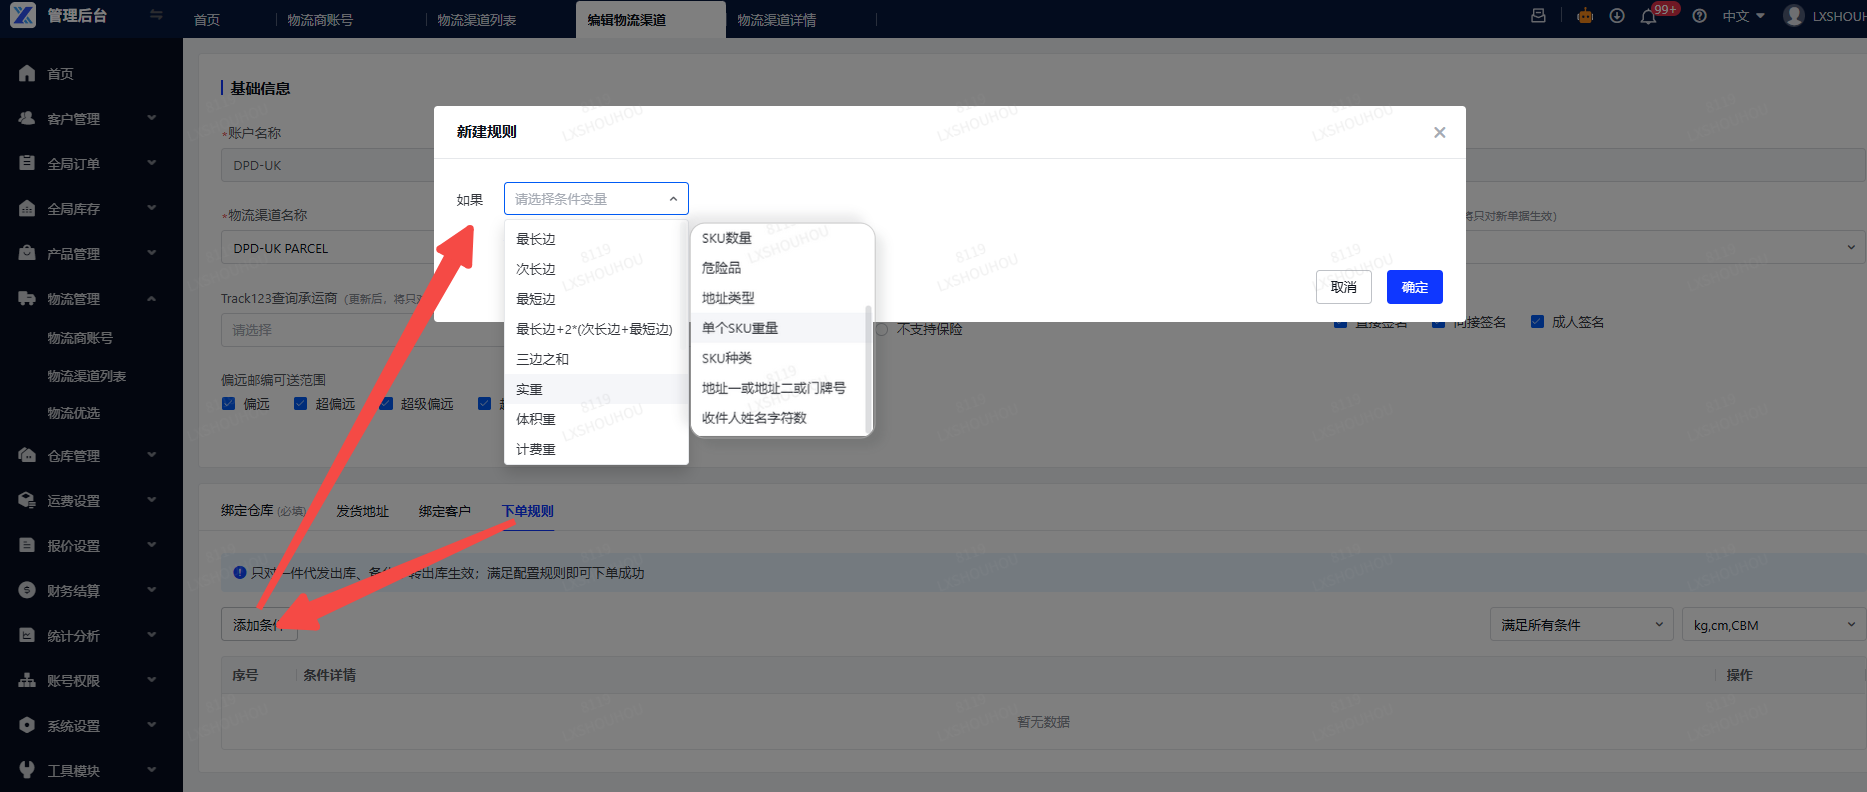The image size is (1867, 792).
Task: Uncheck the 超级偏远 checkbox
Action: (386, 403)
